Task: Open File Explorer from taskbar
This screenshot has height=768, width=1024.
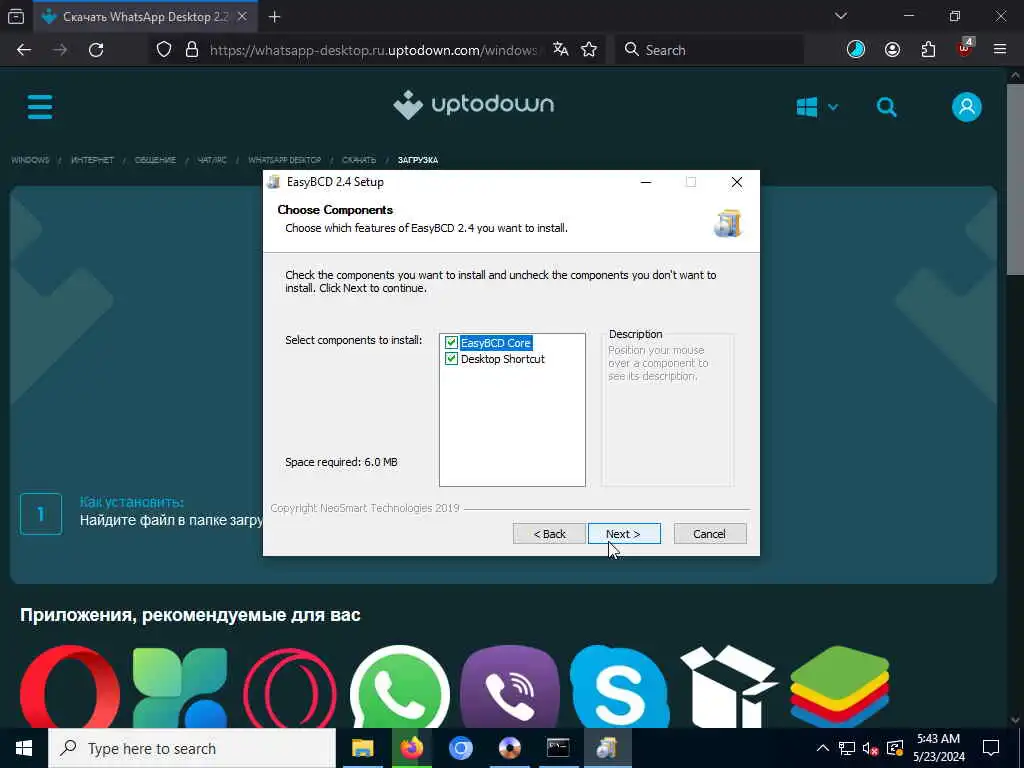Action: (x=362, y=748)
